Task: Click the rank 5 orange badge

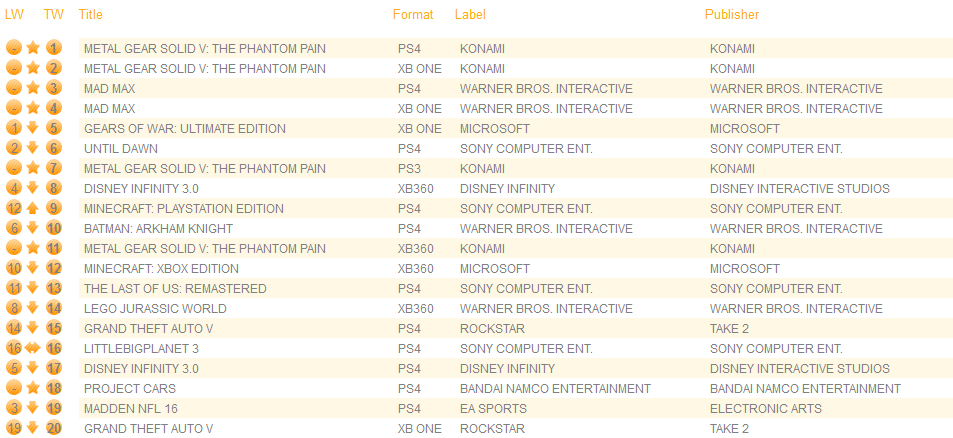Action: [x=54, y=128]
